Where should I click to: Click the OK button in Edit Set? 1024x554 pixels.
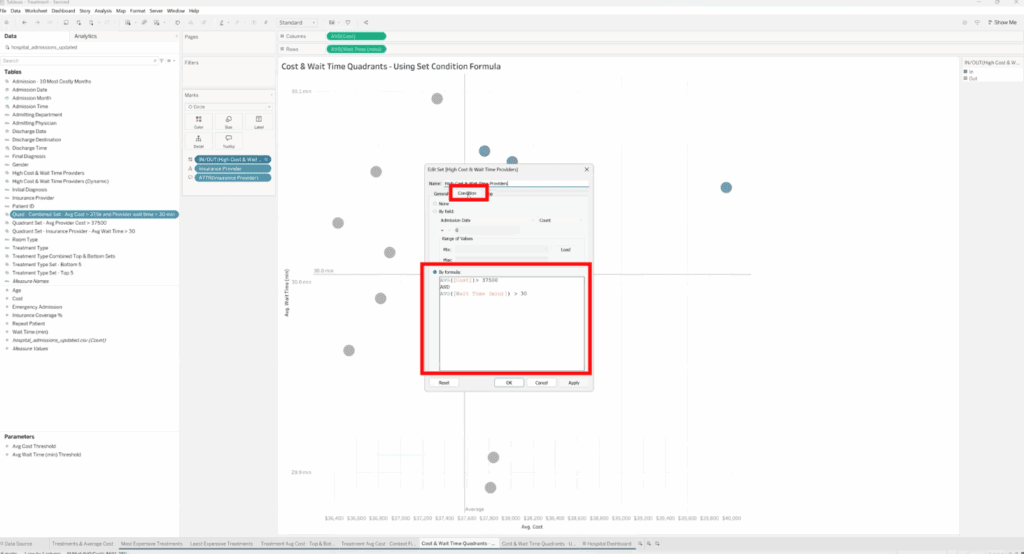(x=509, y=383)
